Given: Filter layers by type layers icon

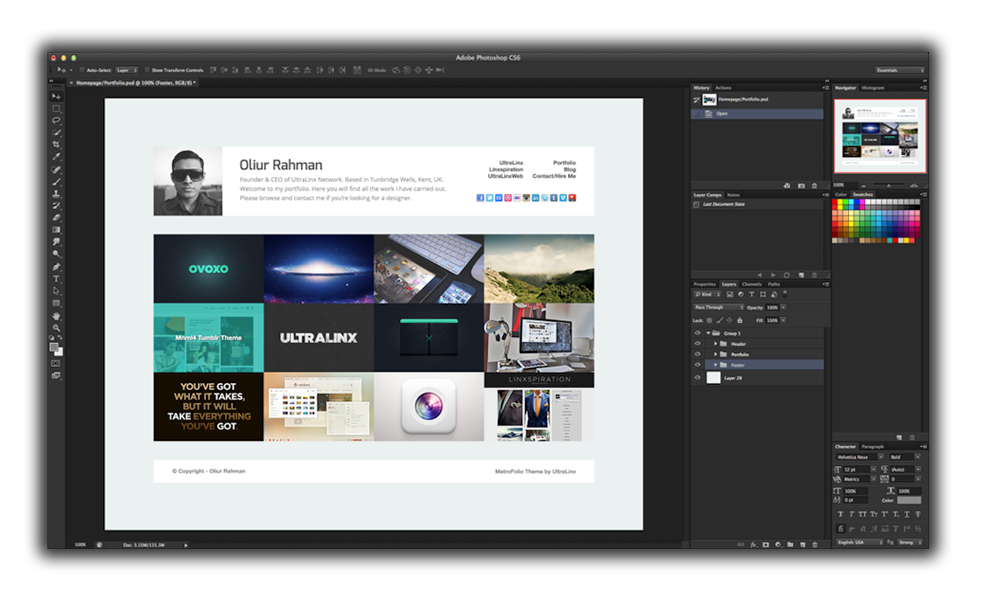Looking at the screenshot, I should (x=751, y=294).
